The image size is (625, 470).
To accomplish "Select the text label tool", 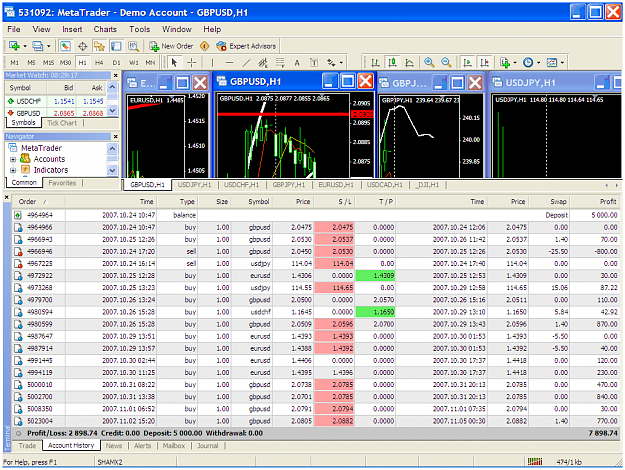I will tap(314, 63).
